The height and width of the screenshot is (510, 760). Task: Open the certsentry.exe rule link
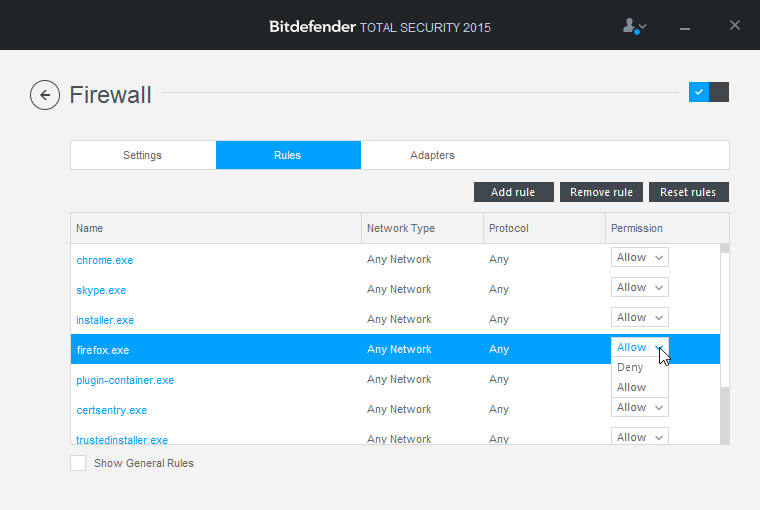(x=111, y=411)
